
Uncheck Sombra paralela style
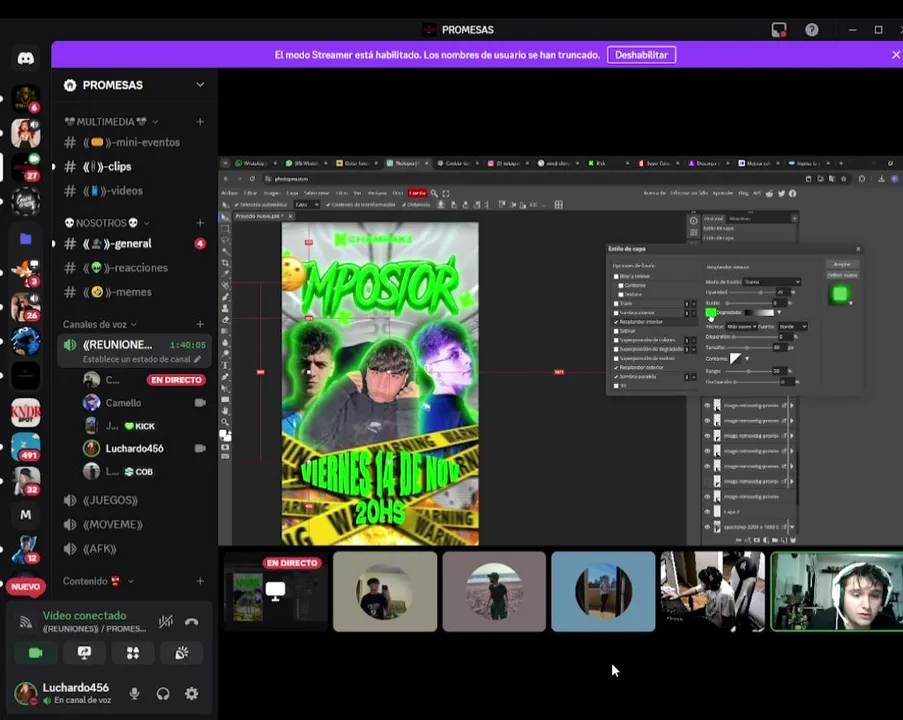pyautogui.click(x=616, y=377)
